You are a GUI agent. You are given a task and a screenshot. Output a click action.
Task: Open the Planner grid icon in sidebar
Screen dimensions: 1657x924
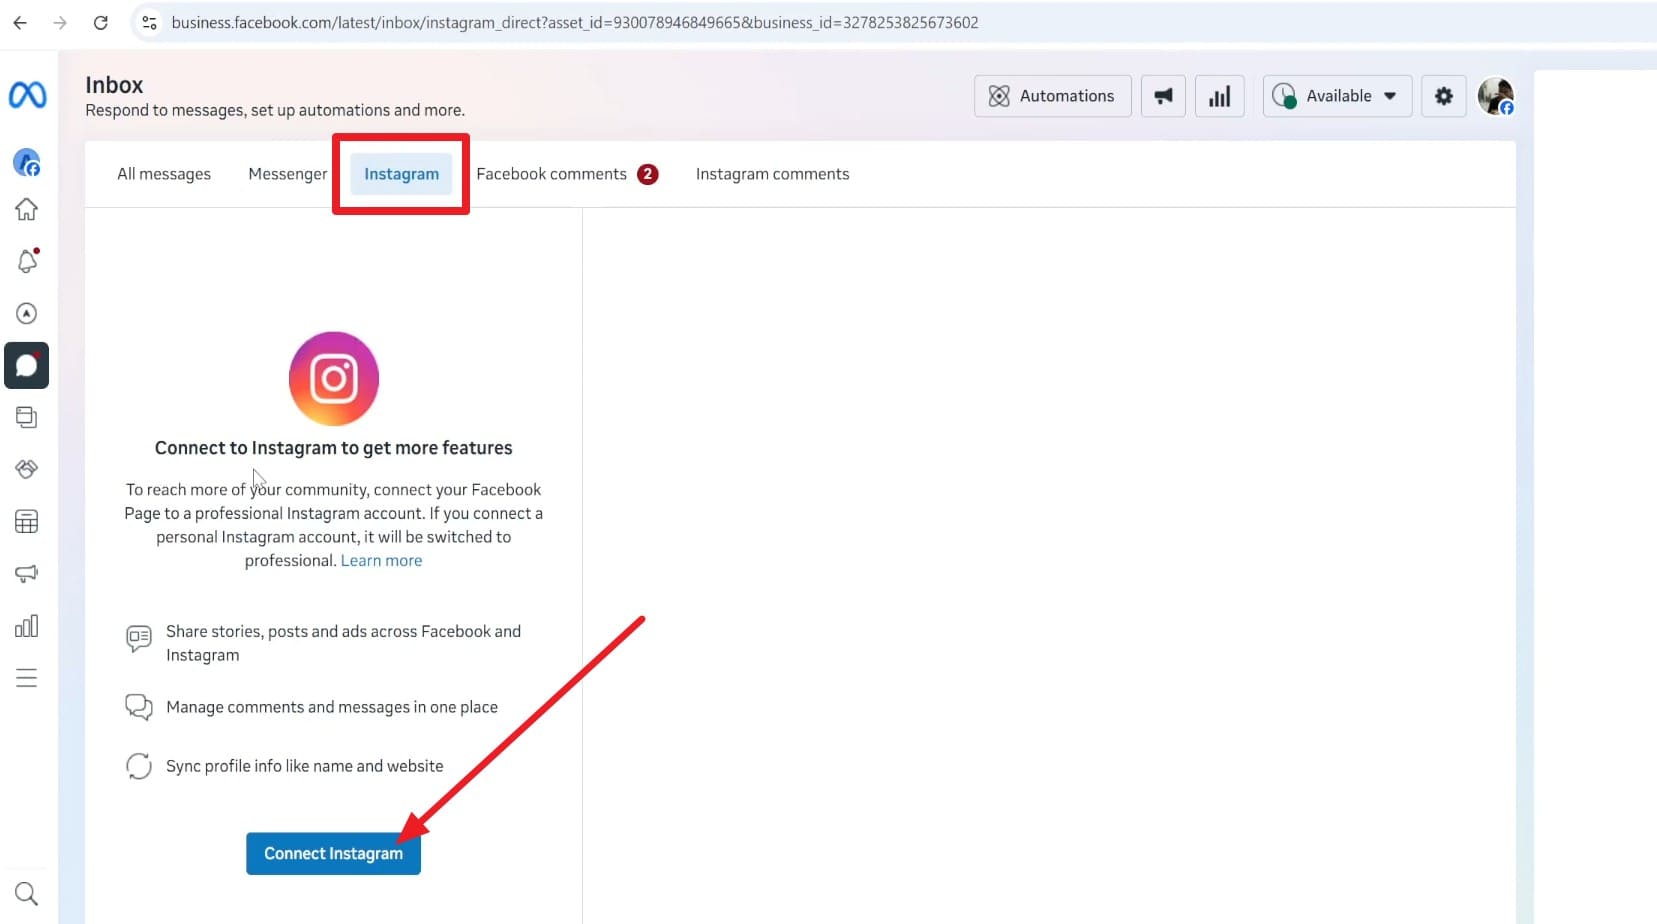(27, 522)
